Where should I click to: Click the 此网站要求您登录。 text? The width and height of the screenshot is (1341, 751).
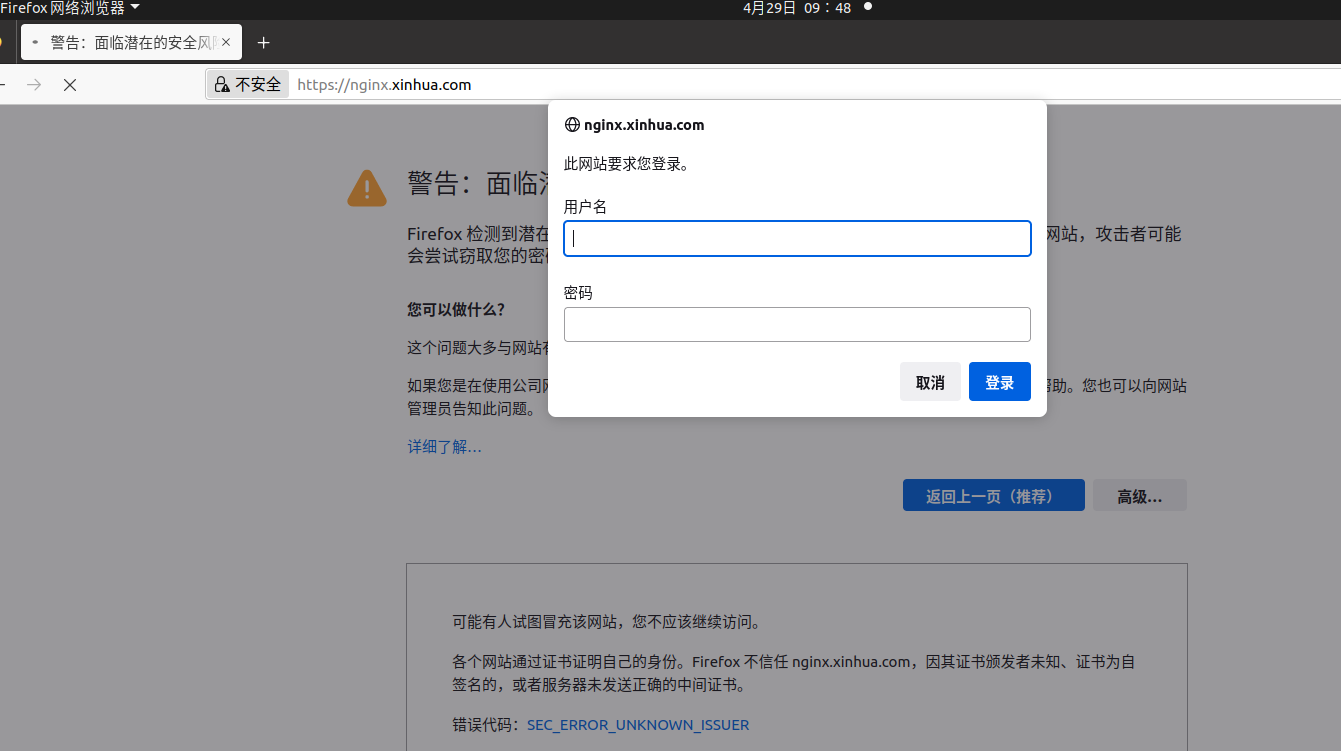(627, 164)
